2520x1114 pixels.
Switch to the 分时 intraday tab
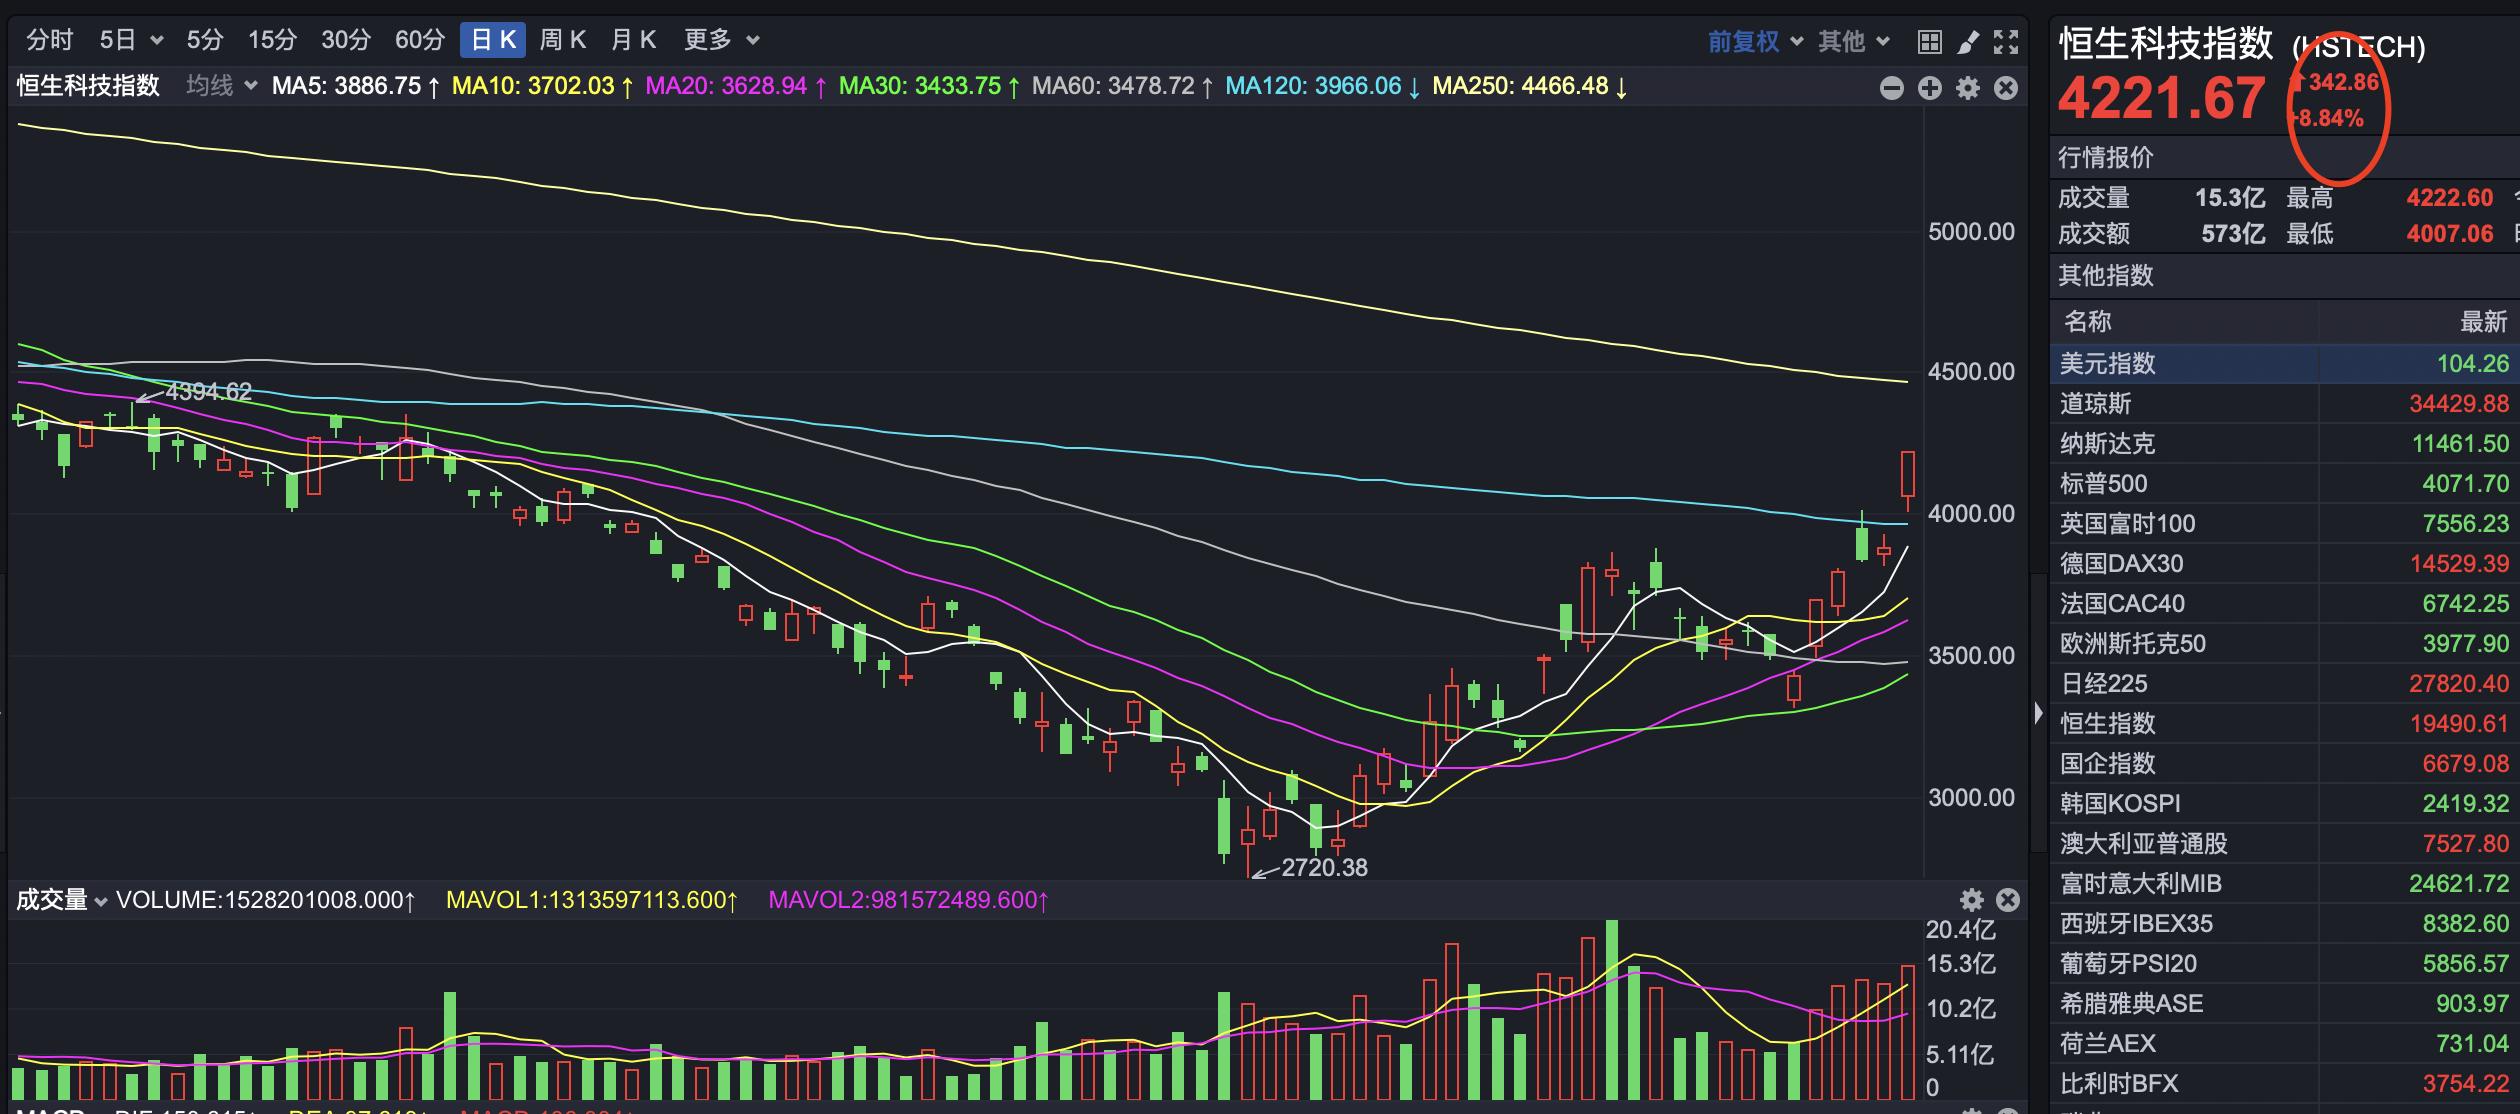coord(50,40)
